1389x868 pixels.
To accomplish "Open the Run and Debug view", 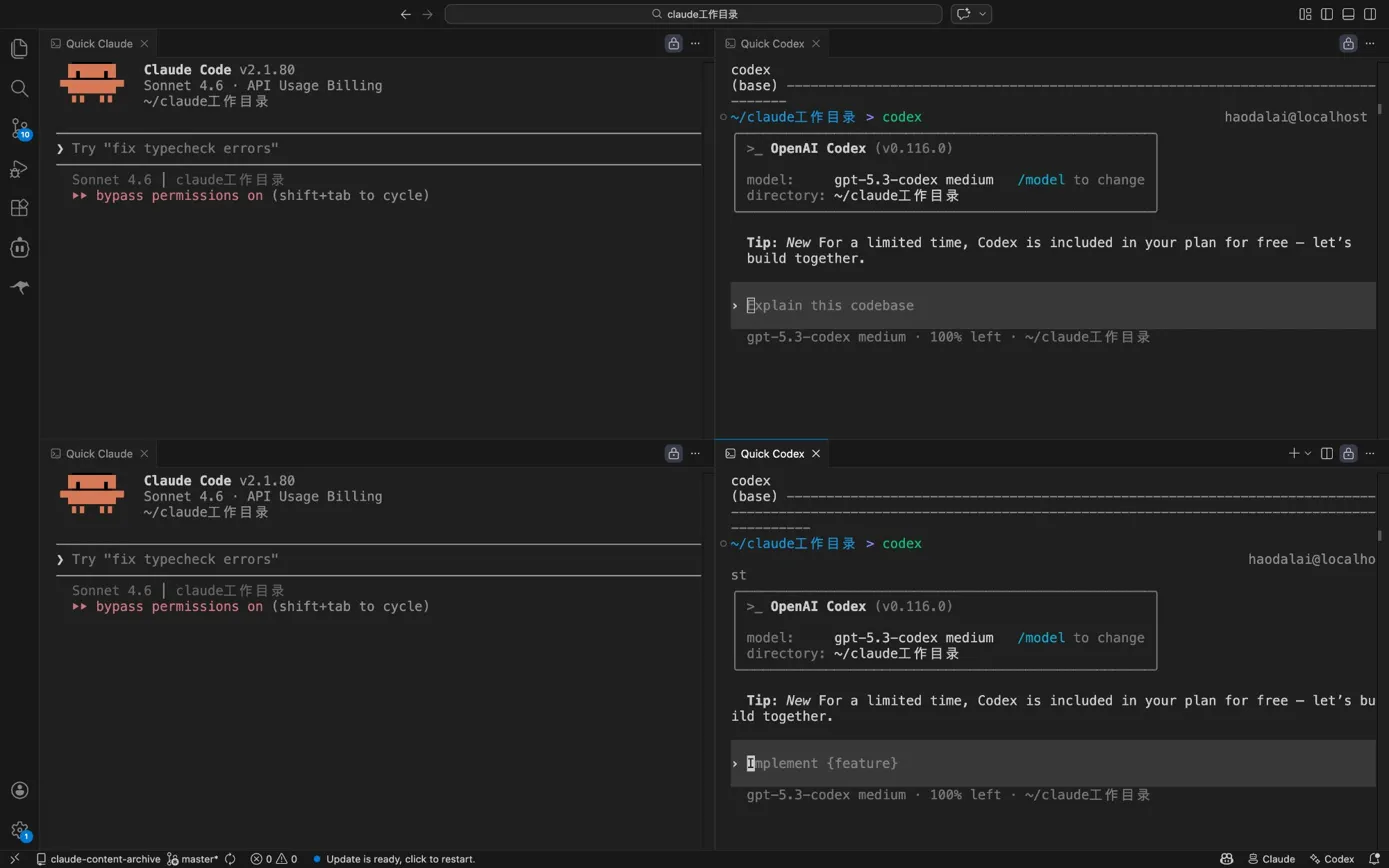I will click(19, 168).
